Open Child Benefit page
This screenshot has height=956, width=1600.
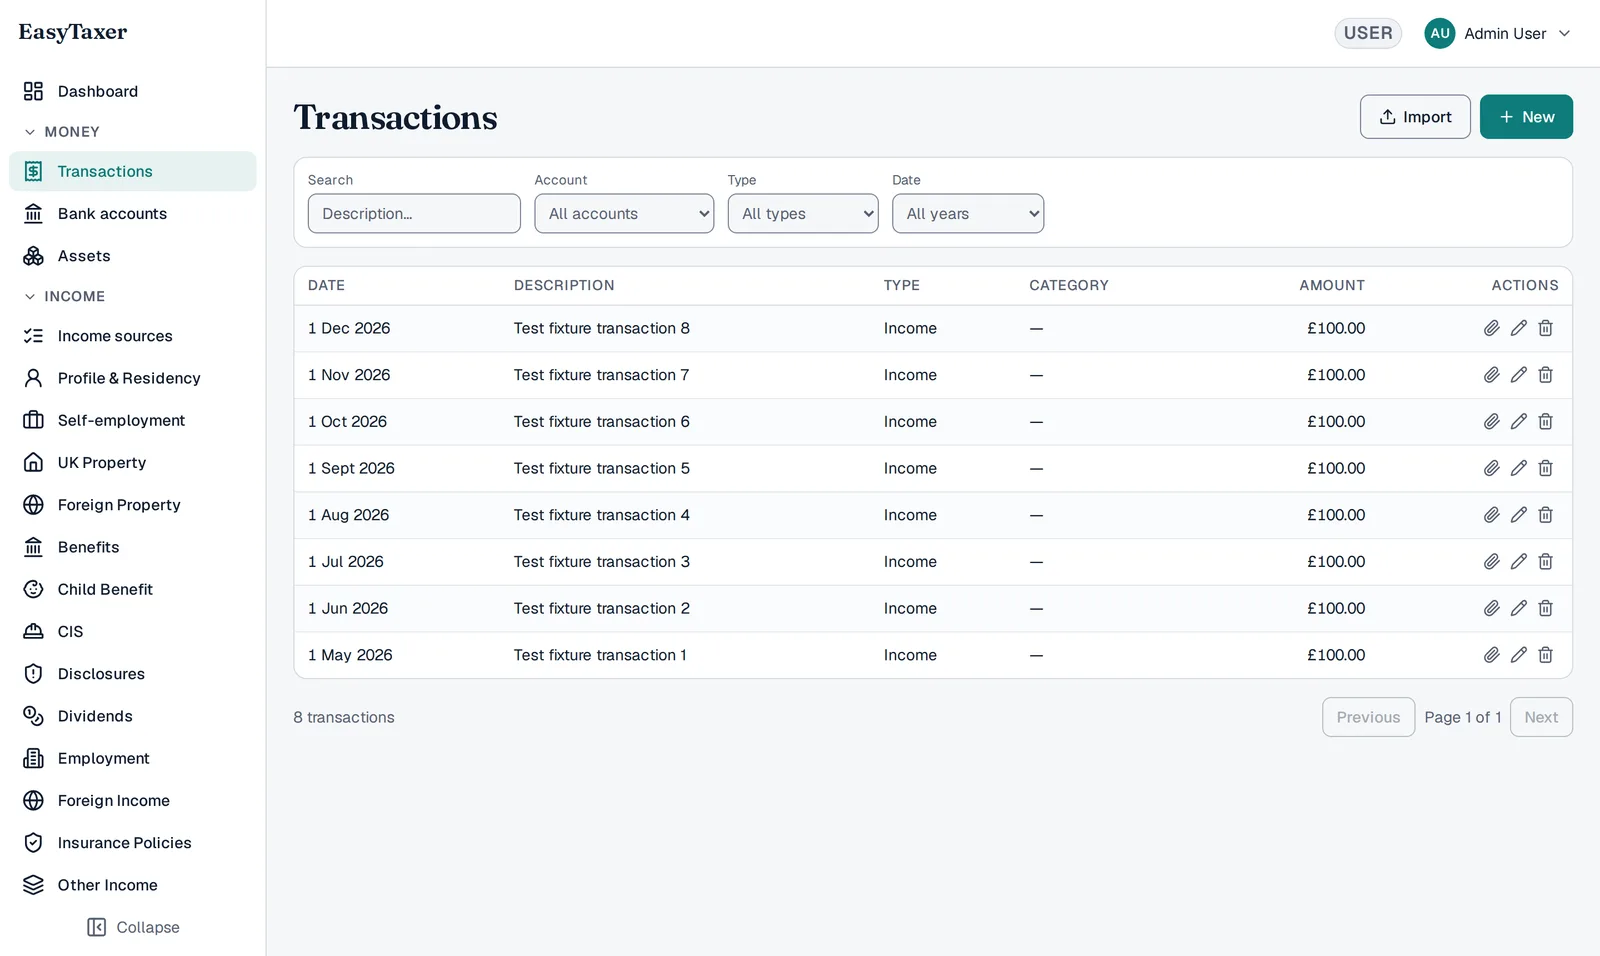point(133,589)
